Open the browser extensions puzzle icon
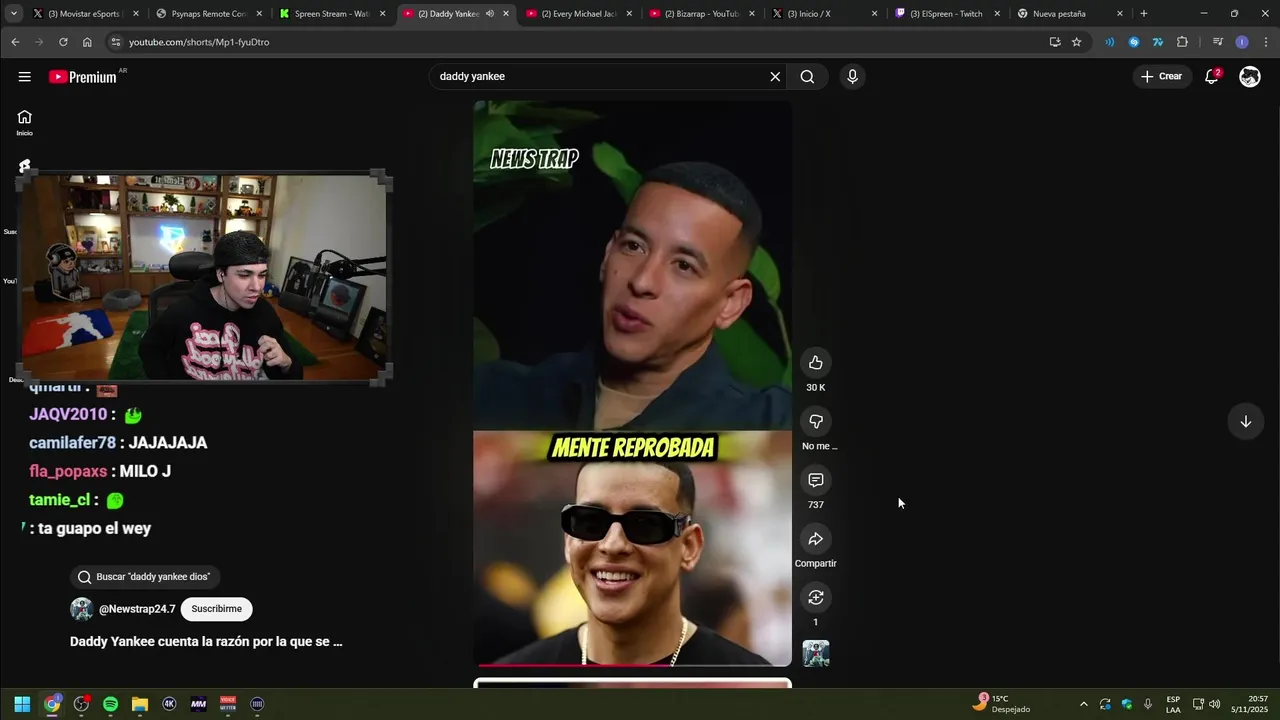This screenshot has width=1280, height=720. tap(1182, 42)
